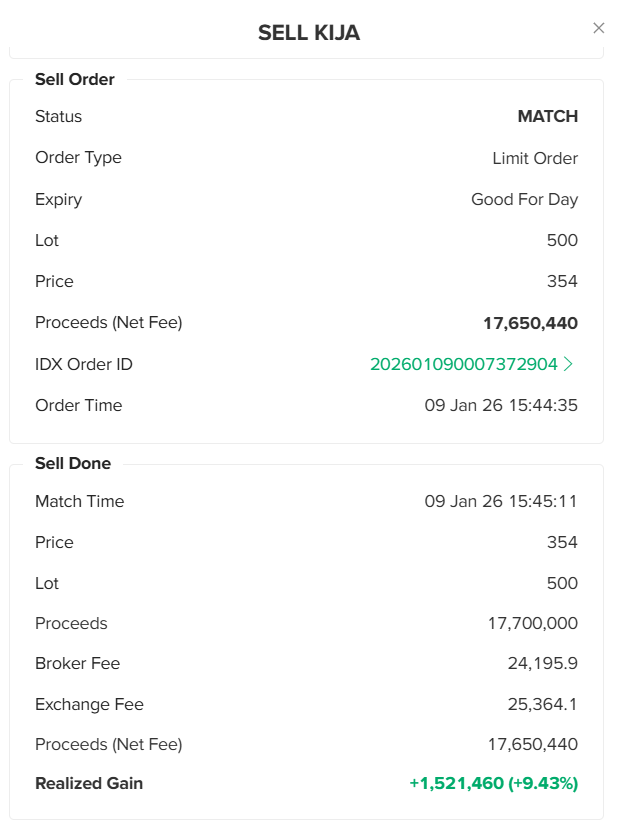Click the green Realized Gain +1,521,460 value

pos(493,783)
